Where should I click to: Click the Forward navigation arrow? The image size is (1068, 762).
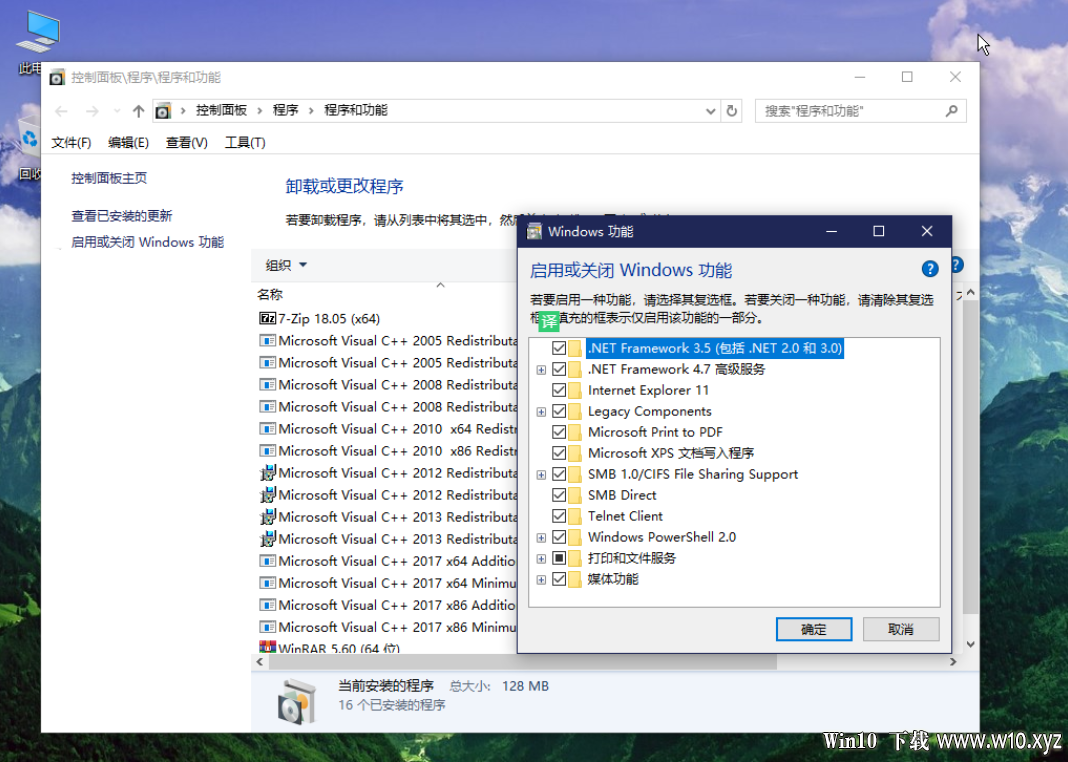point(92,111)
